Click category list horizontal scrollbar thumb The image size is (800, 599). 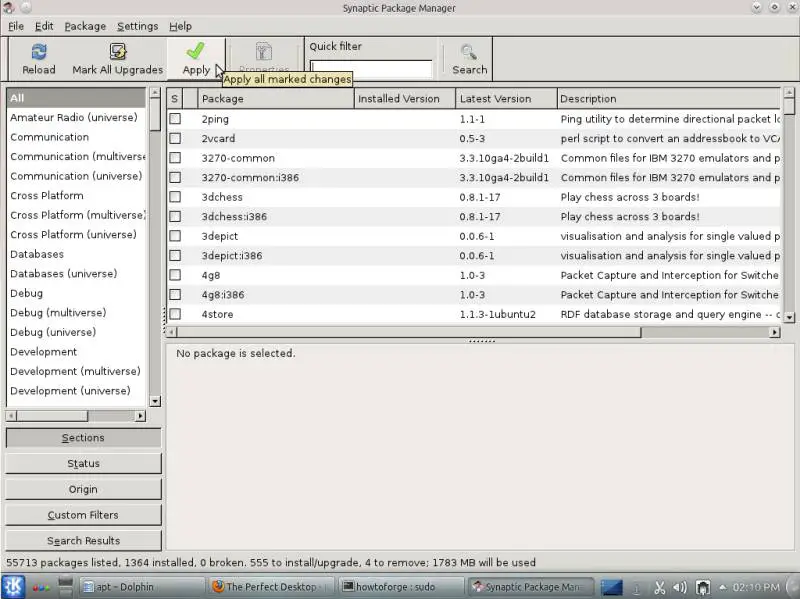(52, 416)
